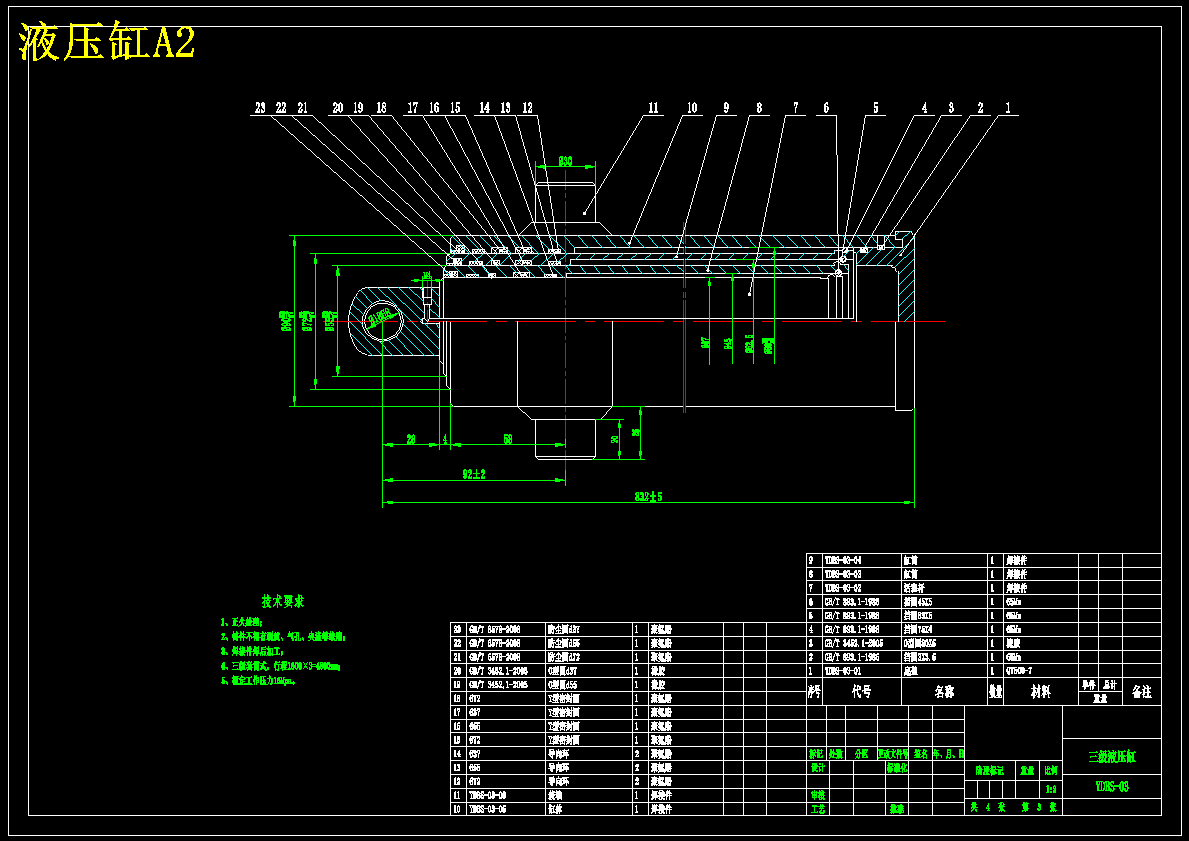Click the 名称 column header in parts list

pos(944,692)
